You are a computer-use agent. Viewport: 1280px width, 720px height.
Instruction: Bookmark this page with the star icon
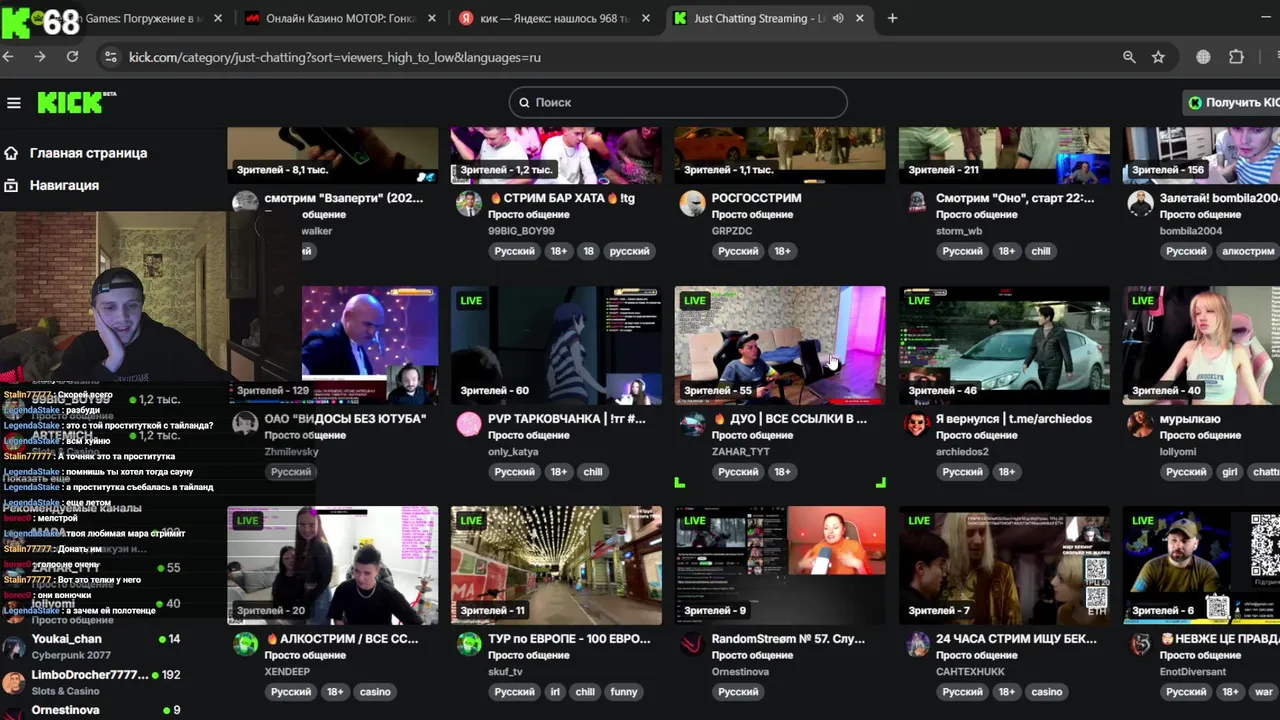click(x=1158, y=57)
